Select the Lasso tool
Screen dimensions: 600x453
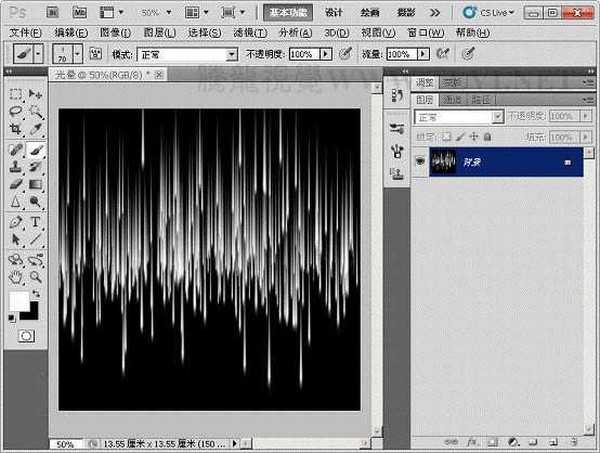coord(16,112)
